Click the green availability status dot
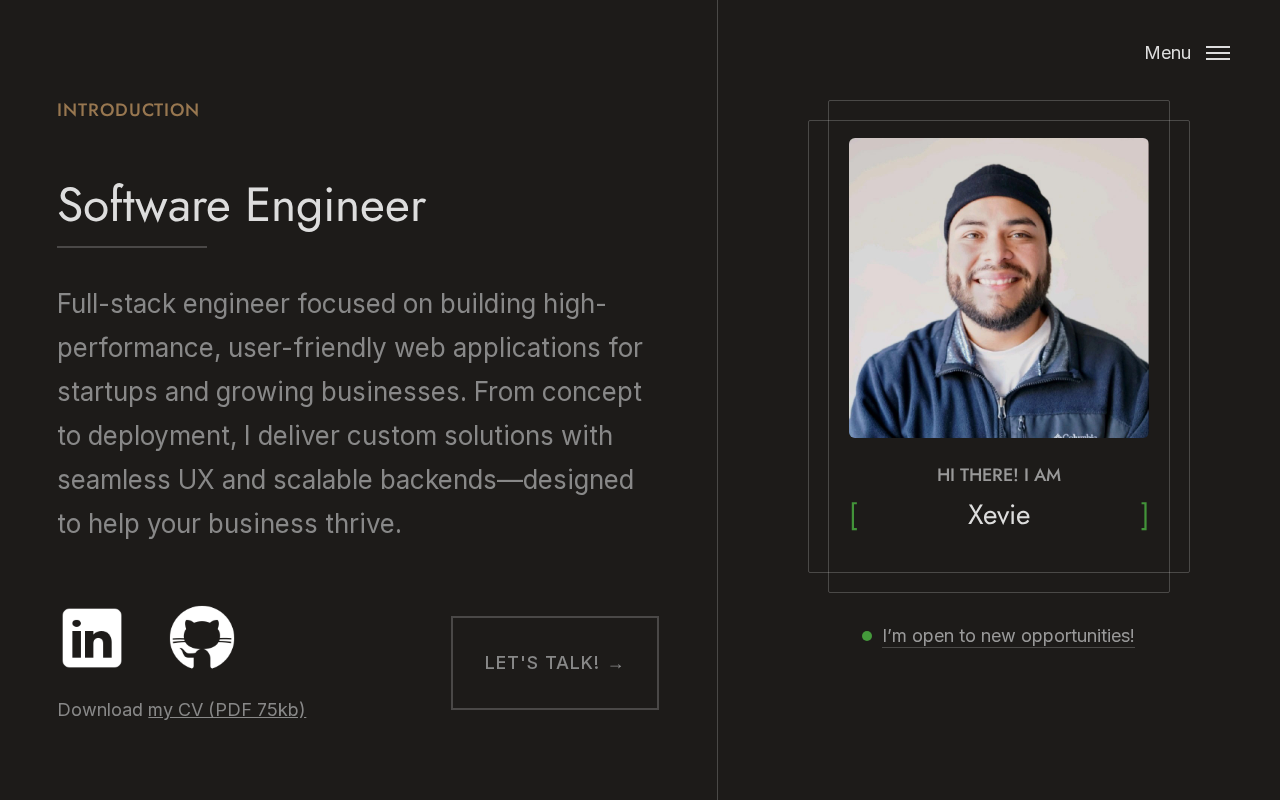Screen dimensions: 1280x800 tap(867, 636)
